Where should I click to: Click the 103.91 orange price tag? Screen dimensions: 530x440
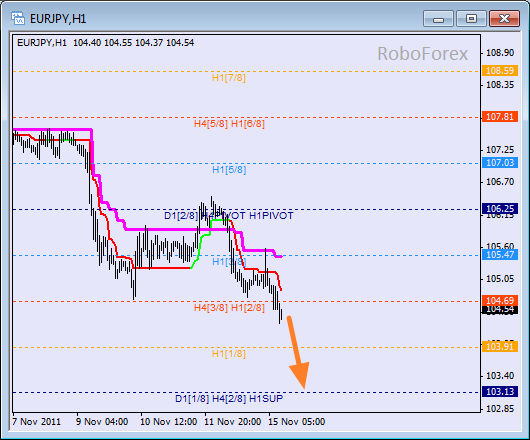pyautogui.click(x=500, y=346)
